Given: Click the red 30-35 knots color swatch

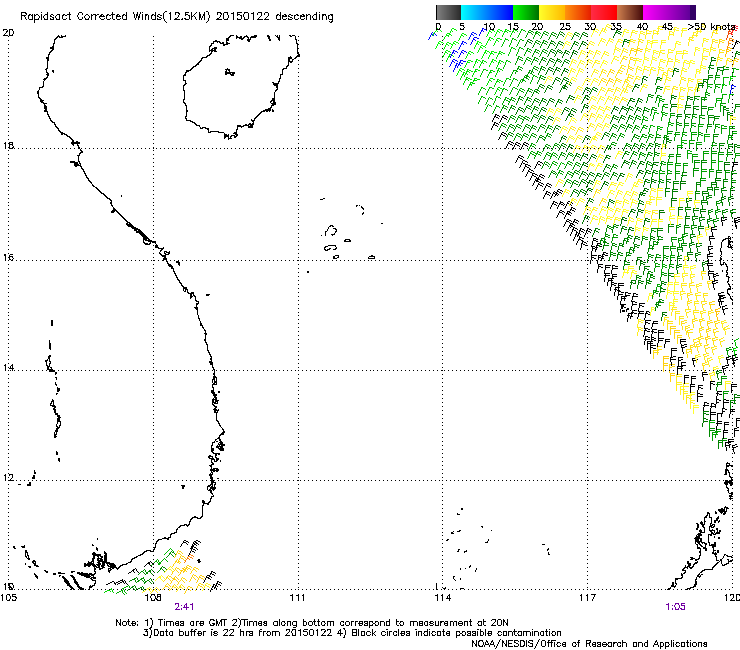Looking at the screenshot, I should [x=604, y=12].
